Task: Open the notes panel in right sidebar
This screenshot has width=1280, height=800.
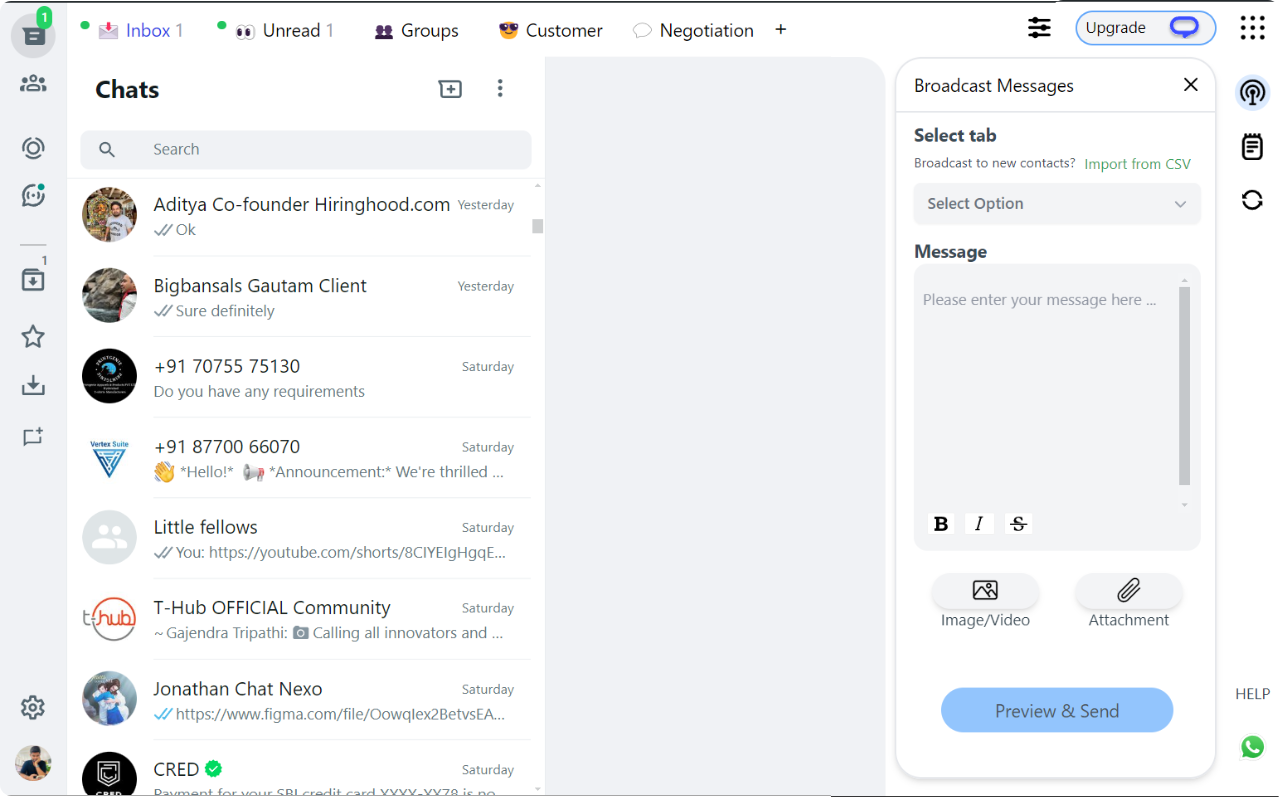Action: (1252, 146)
